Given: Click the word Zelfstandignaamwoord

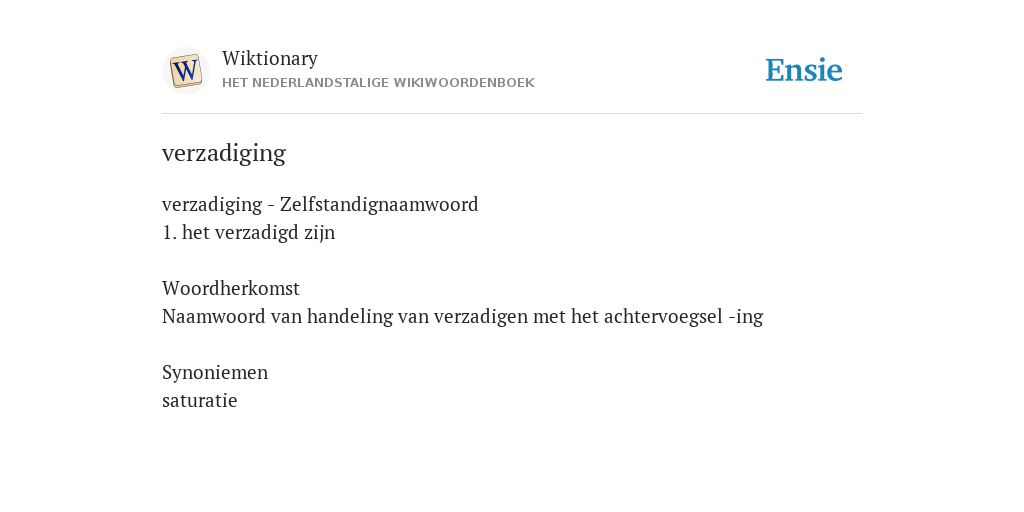Looking at the screenshot, I should 379,204.
